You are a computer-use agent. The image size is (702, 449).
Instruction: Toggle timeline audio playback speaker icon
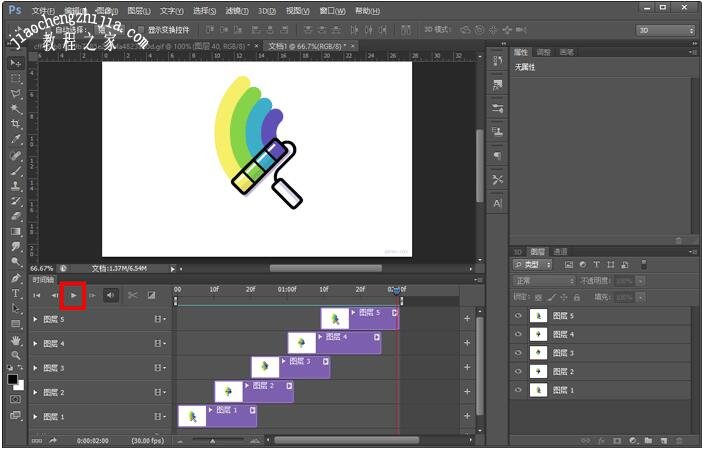pyautogui.click(x=110, y=295)
